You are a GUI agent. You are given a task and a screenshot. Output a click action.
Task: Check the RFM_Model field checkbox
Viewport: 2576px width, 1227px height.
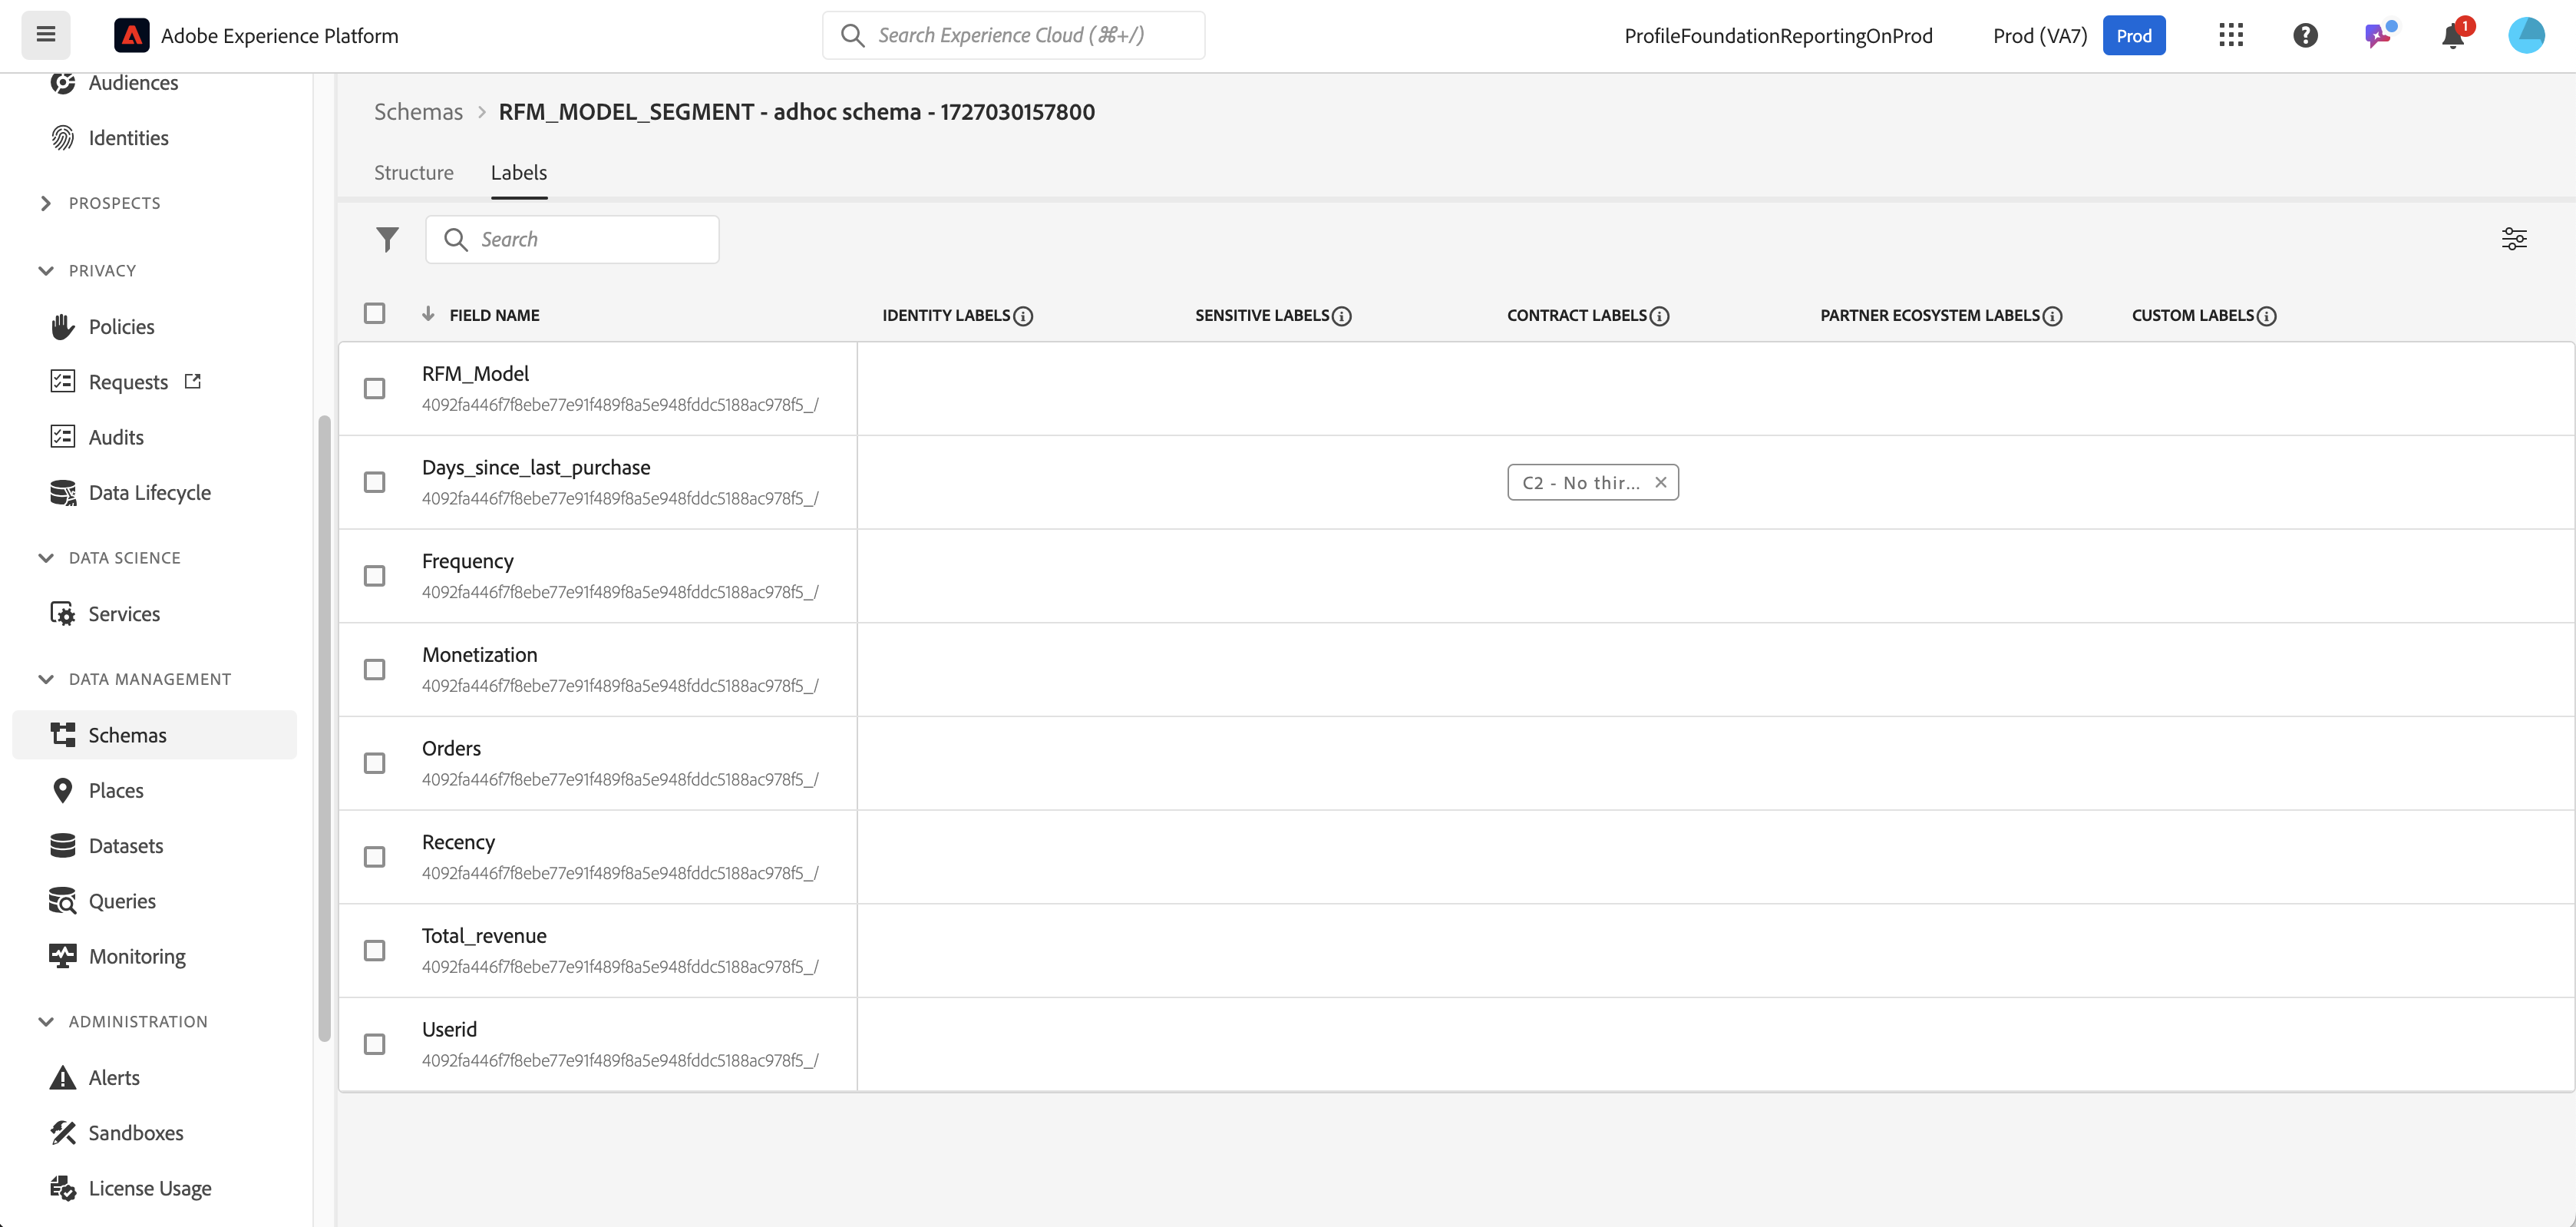[374, 388]
